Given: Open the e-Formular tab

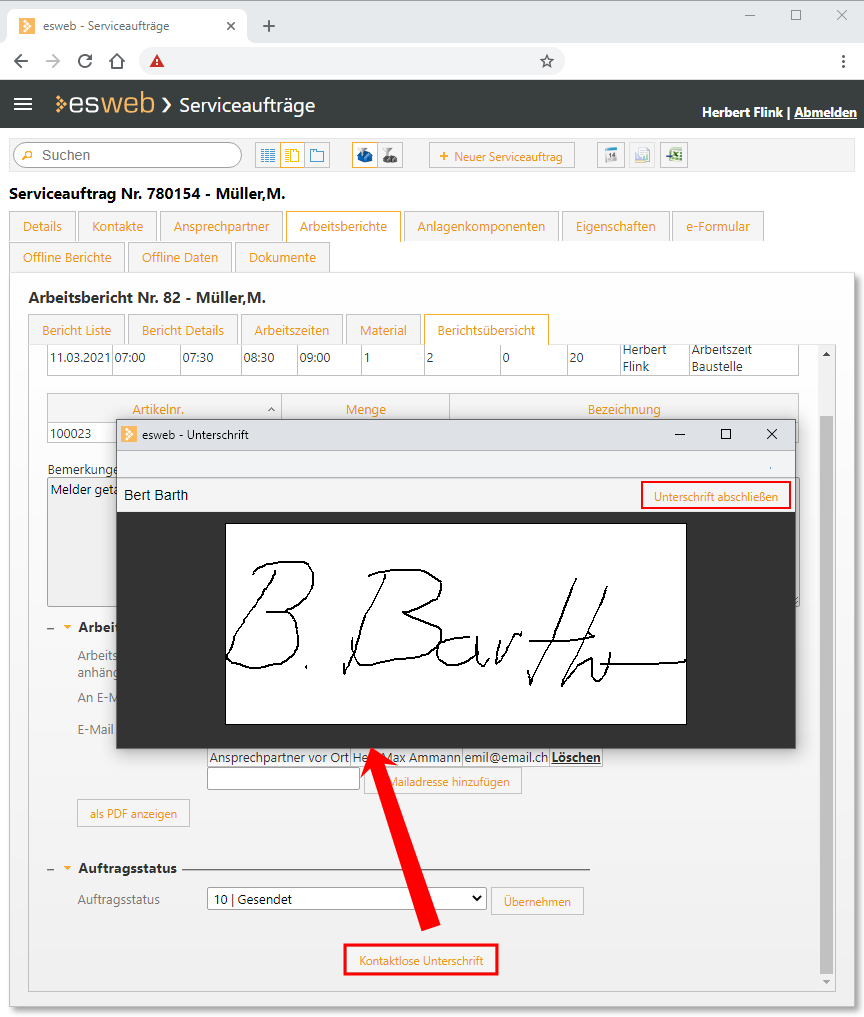Looking at the screenshot, I should click(x=717, y=226).
